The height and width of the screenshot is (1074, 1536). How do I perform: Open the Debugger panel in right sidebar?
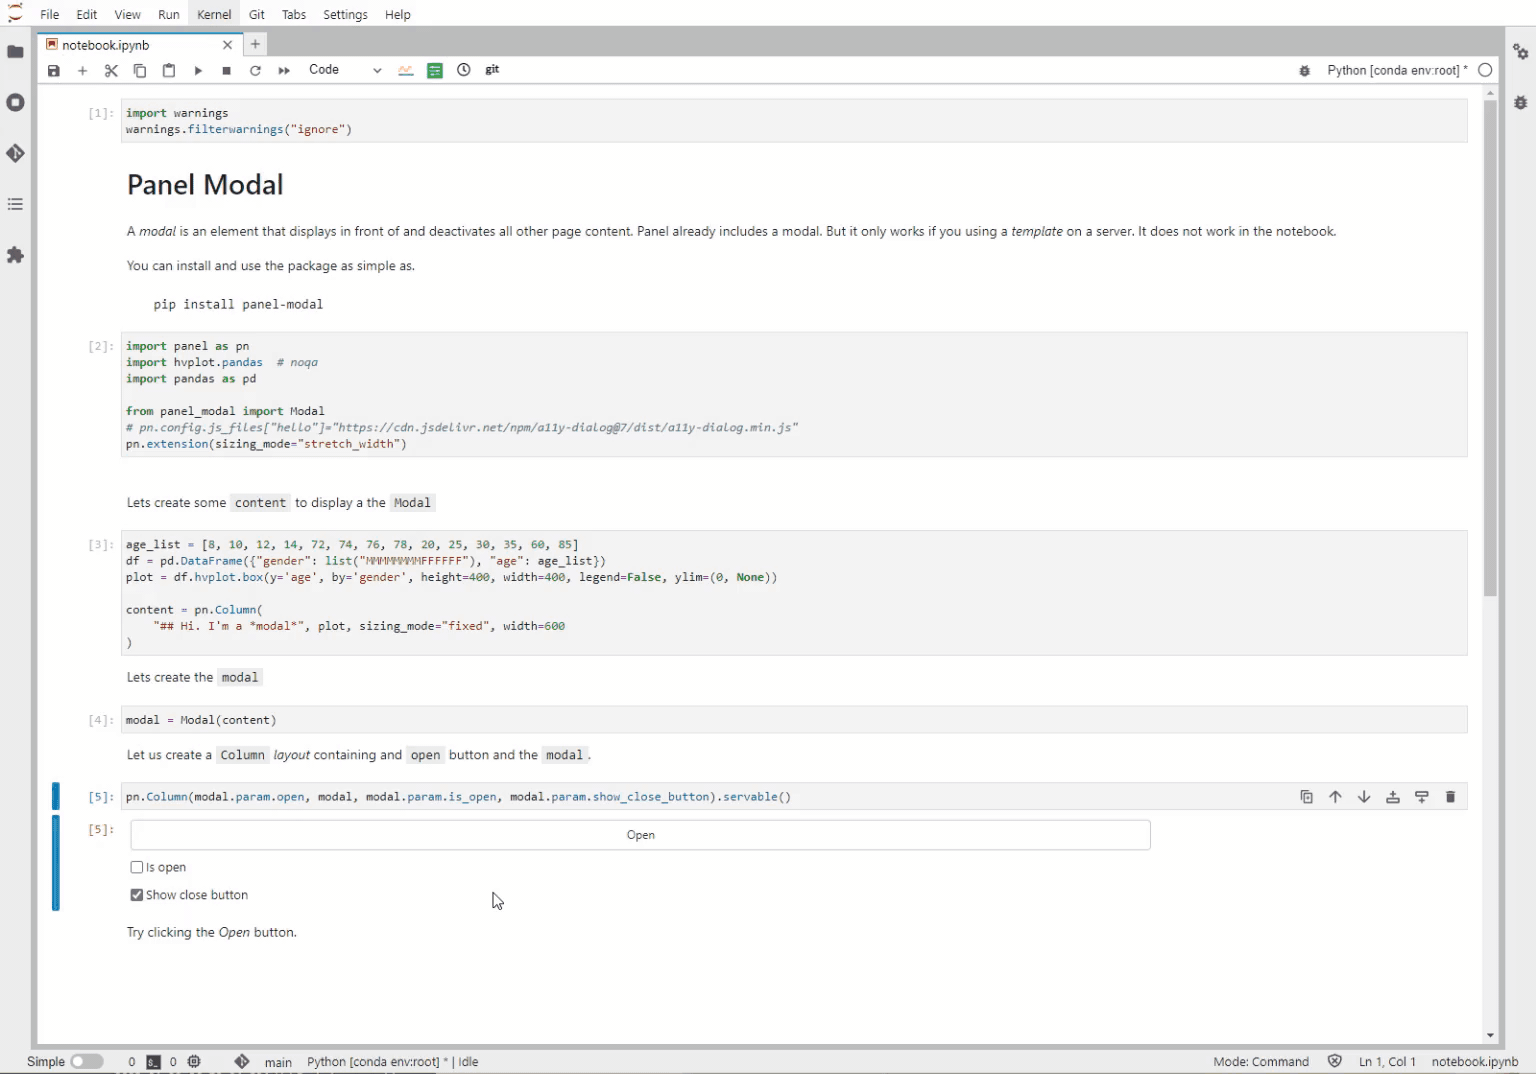point(1520,102)
